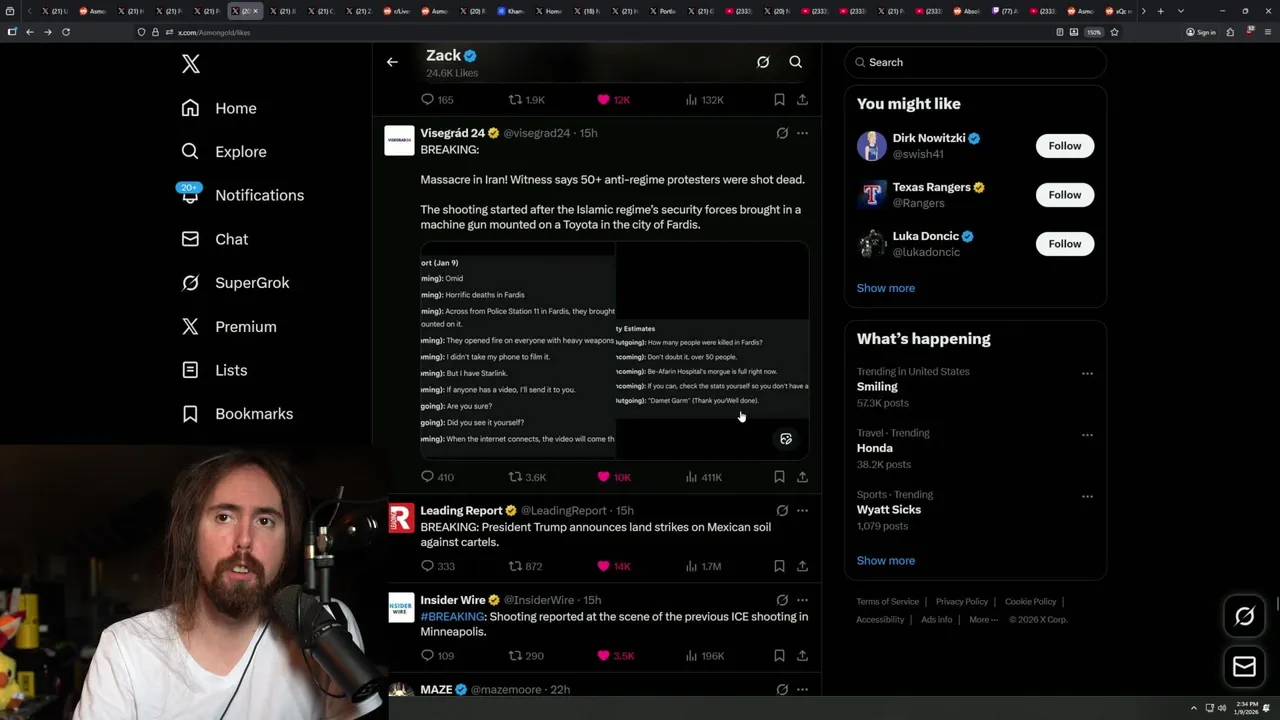This screenshot has width=1280, height=720.
Task: Bookmark the Insider Wire post
Action: click(779, 656)
